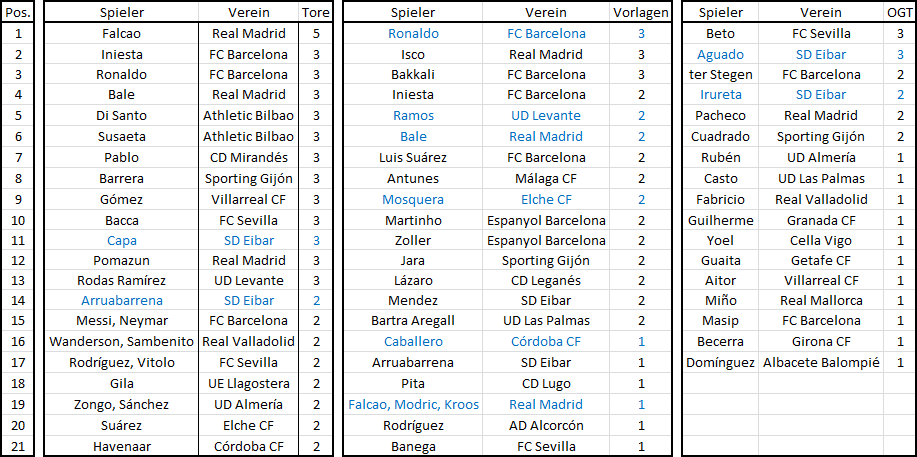Click the blue "UD Levante" club link
917x457 pixels.
(546, 116)
